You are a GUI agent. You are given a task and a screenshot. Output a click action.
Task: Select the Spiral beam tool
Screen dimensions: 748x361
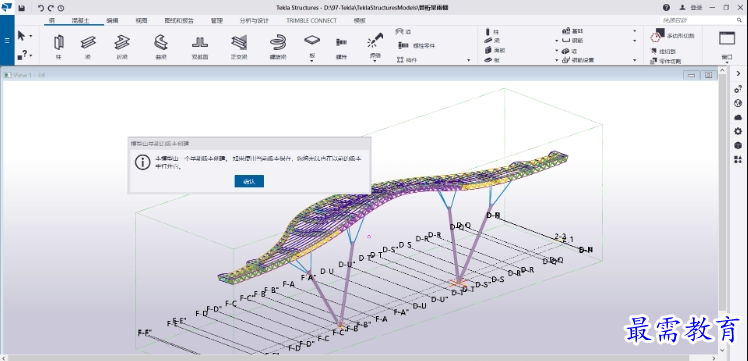[x=278, y=46]
